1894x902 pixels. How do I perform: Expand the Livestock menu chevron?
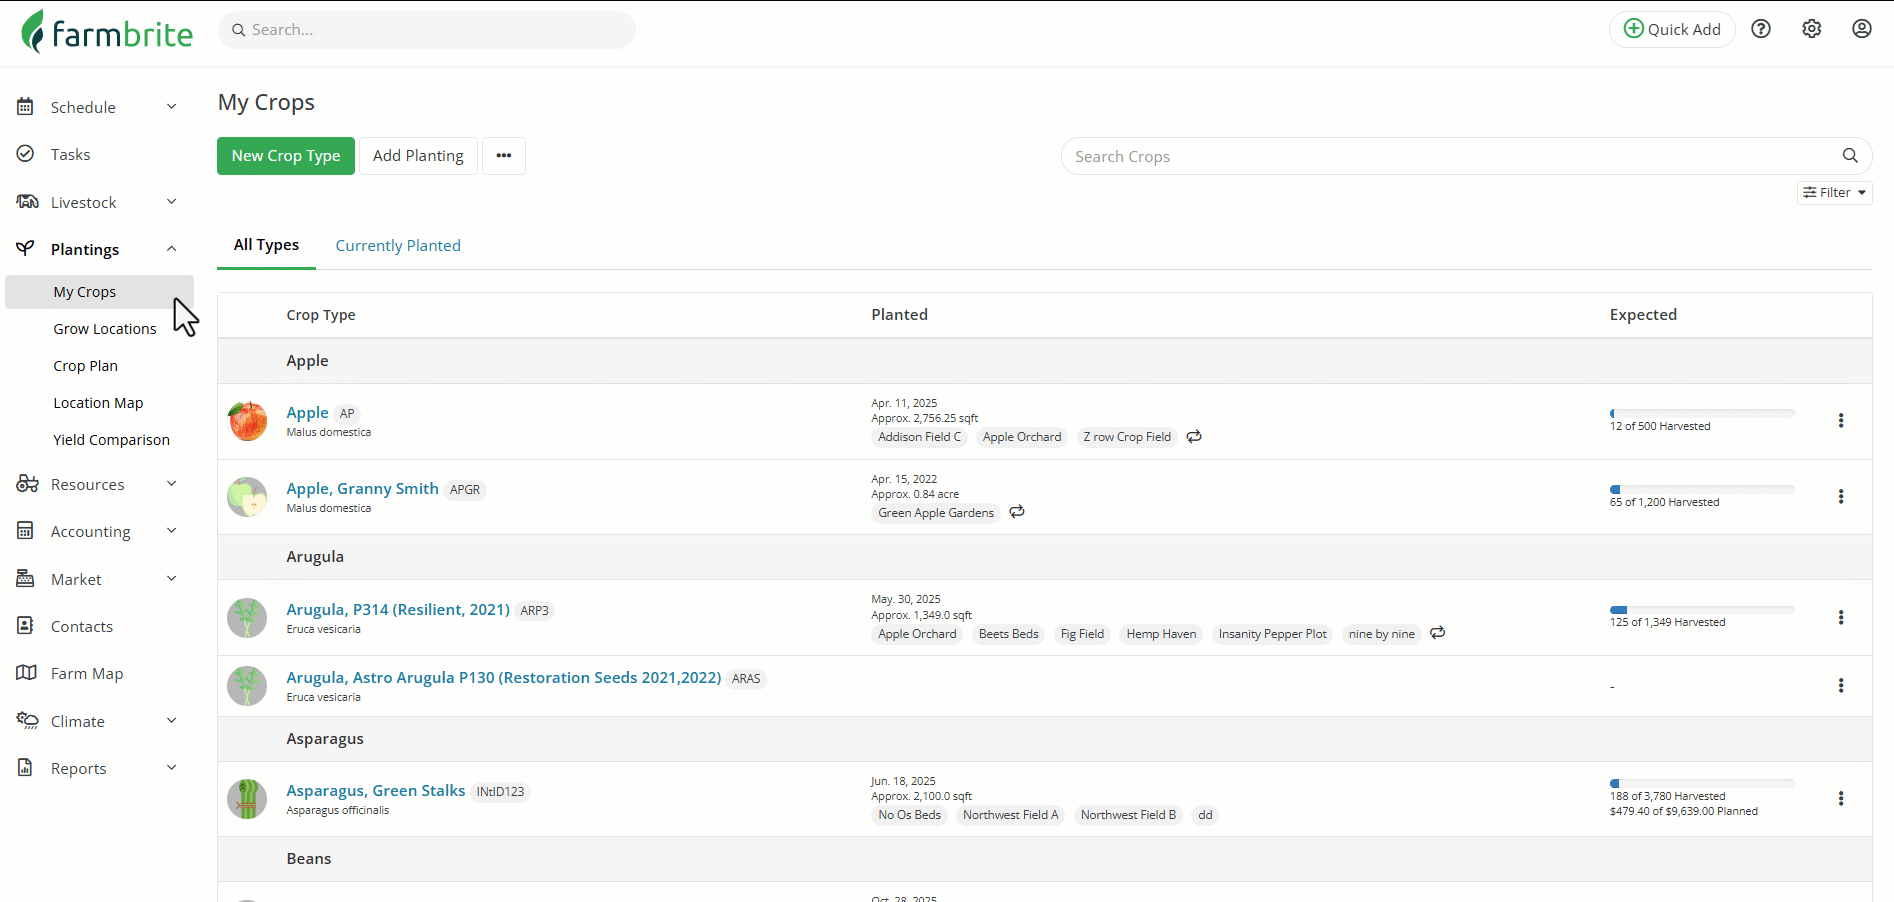(172, 202)
